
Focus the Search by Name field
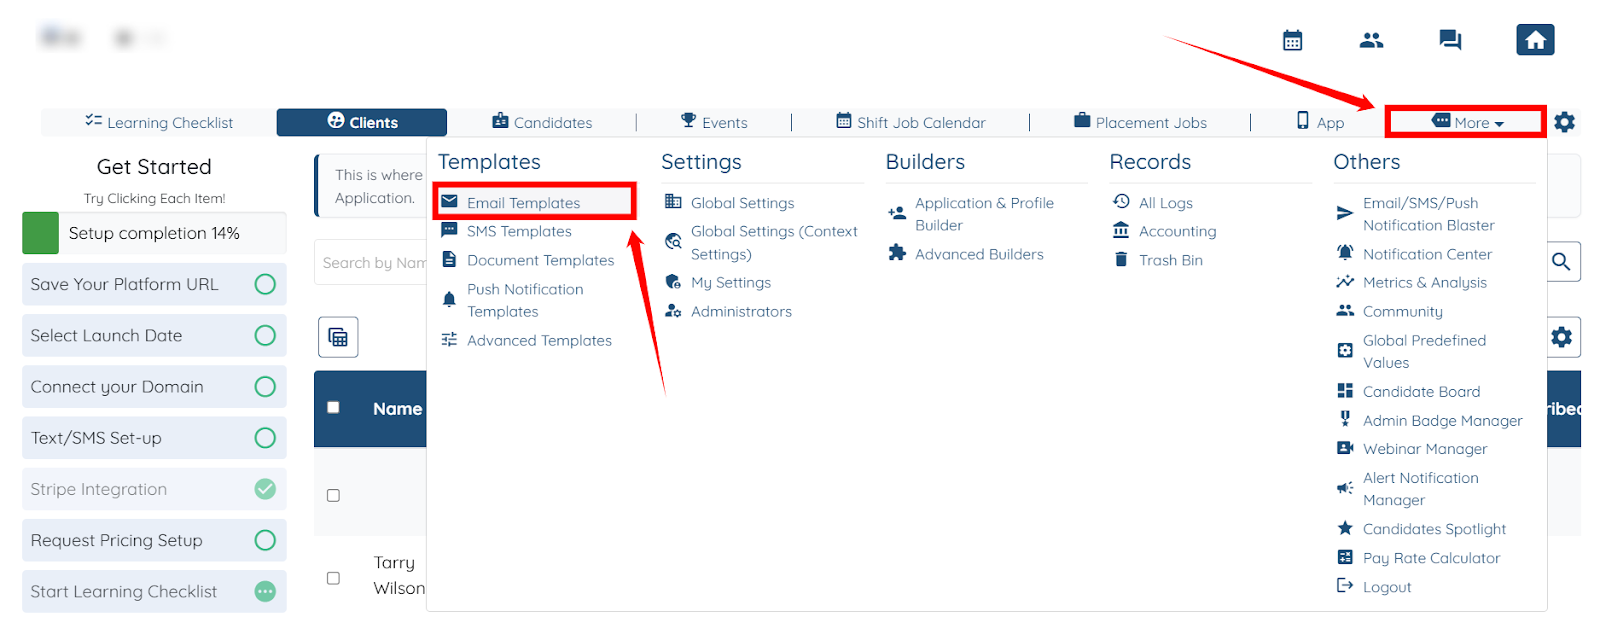pyautogui.click(x=372, y=262)
